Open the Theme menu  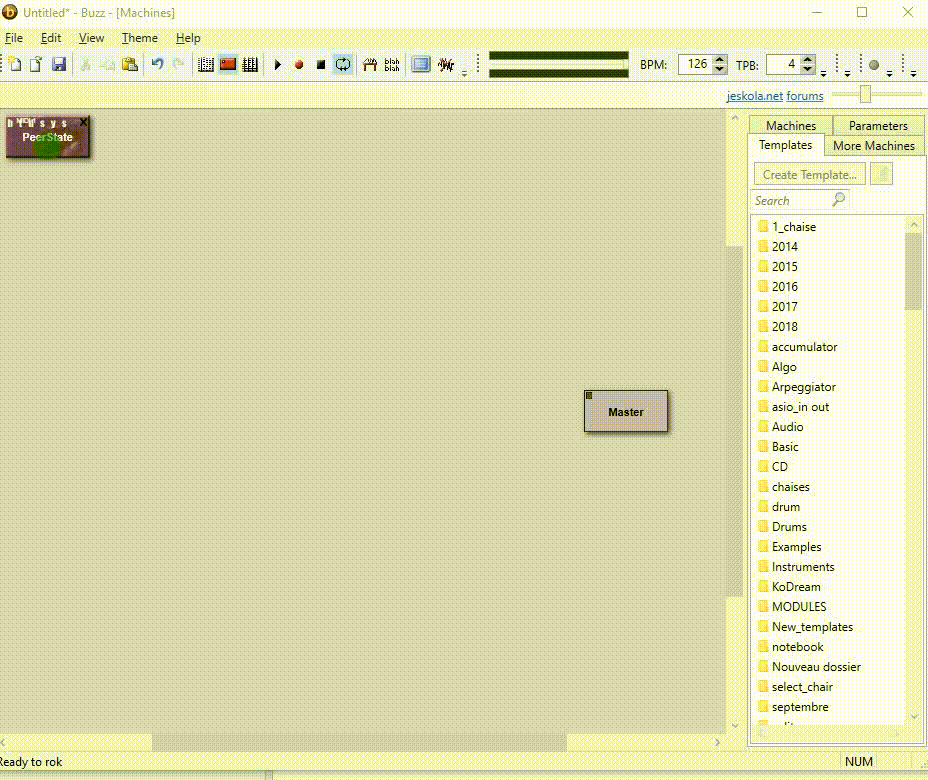[x=139, y=38]
